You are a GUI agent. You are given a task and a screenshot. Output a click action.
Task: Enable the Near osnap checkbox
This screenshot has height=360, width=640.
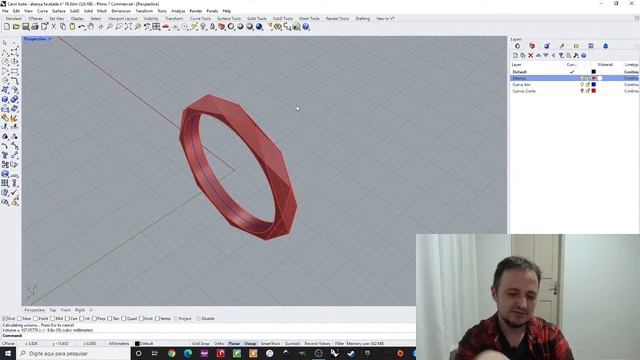(20, 318)
